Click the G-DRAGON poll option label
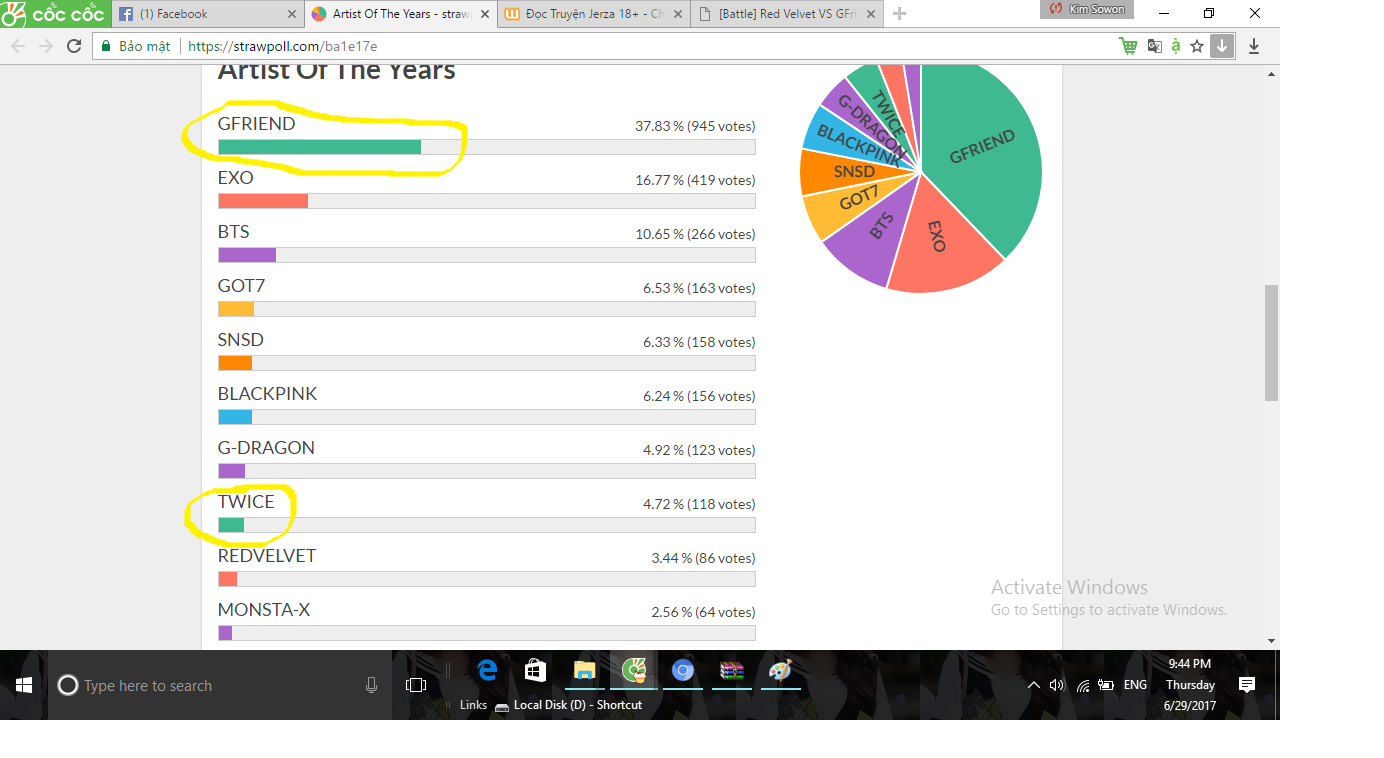The image size is (1384, 758). coord(266,448)
